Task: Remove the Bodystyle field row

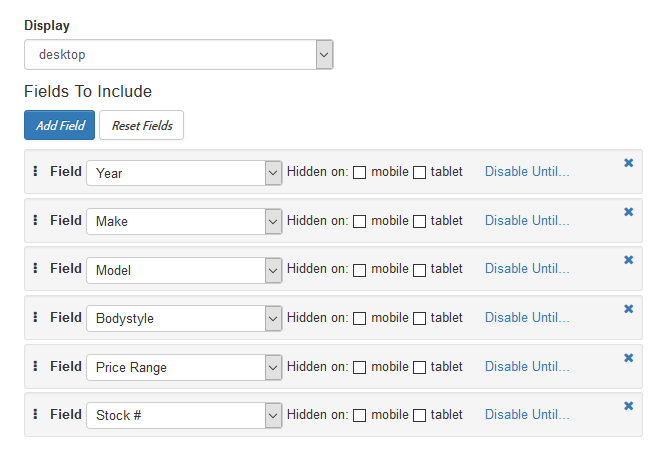Action: click(629, 308)
